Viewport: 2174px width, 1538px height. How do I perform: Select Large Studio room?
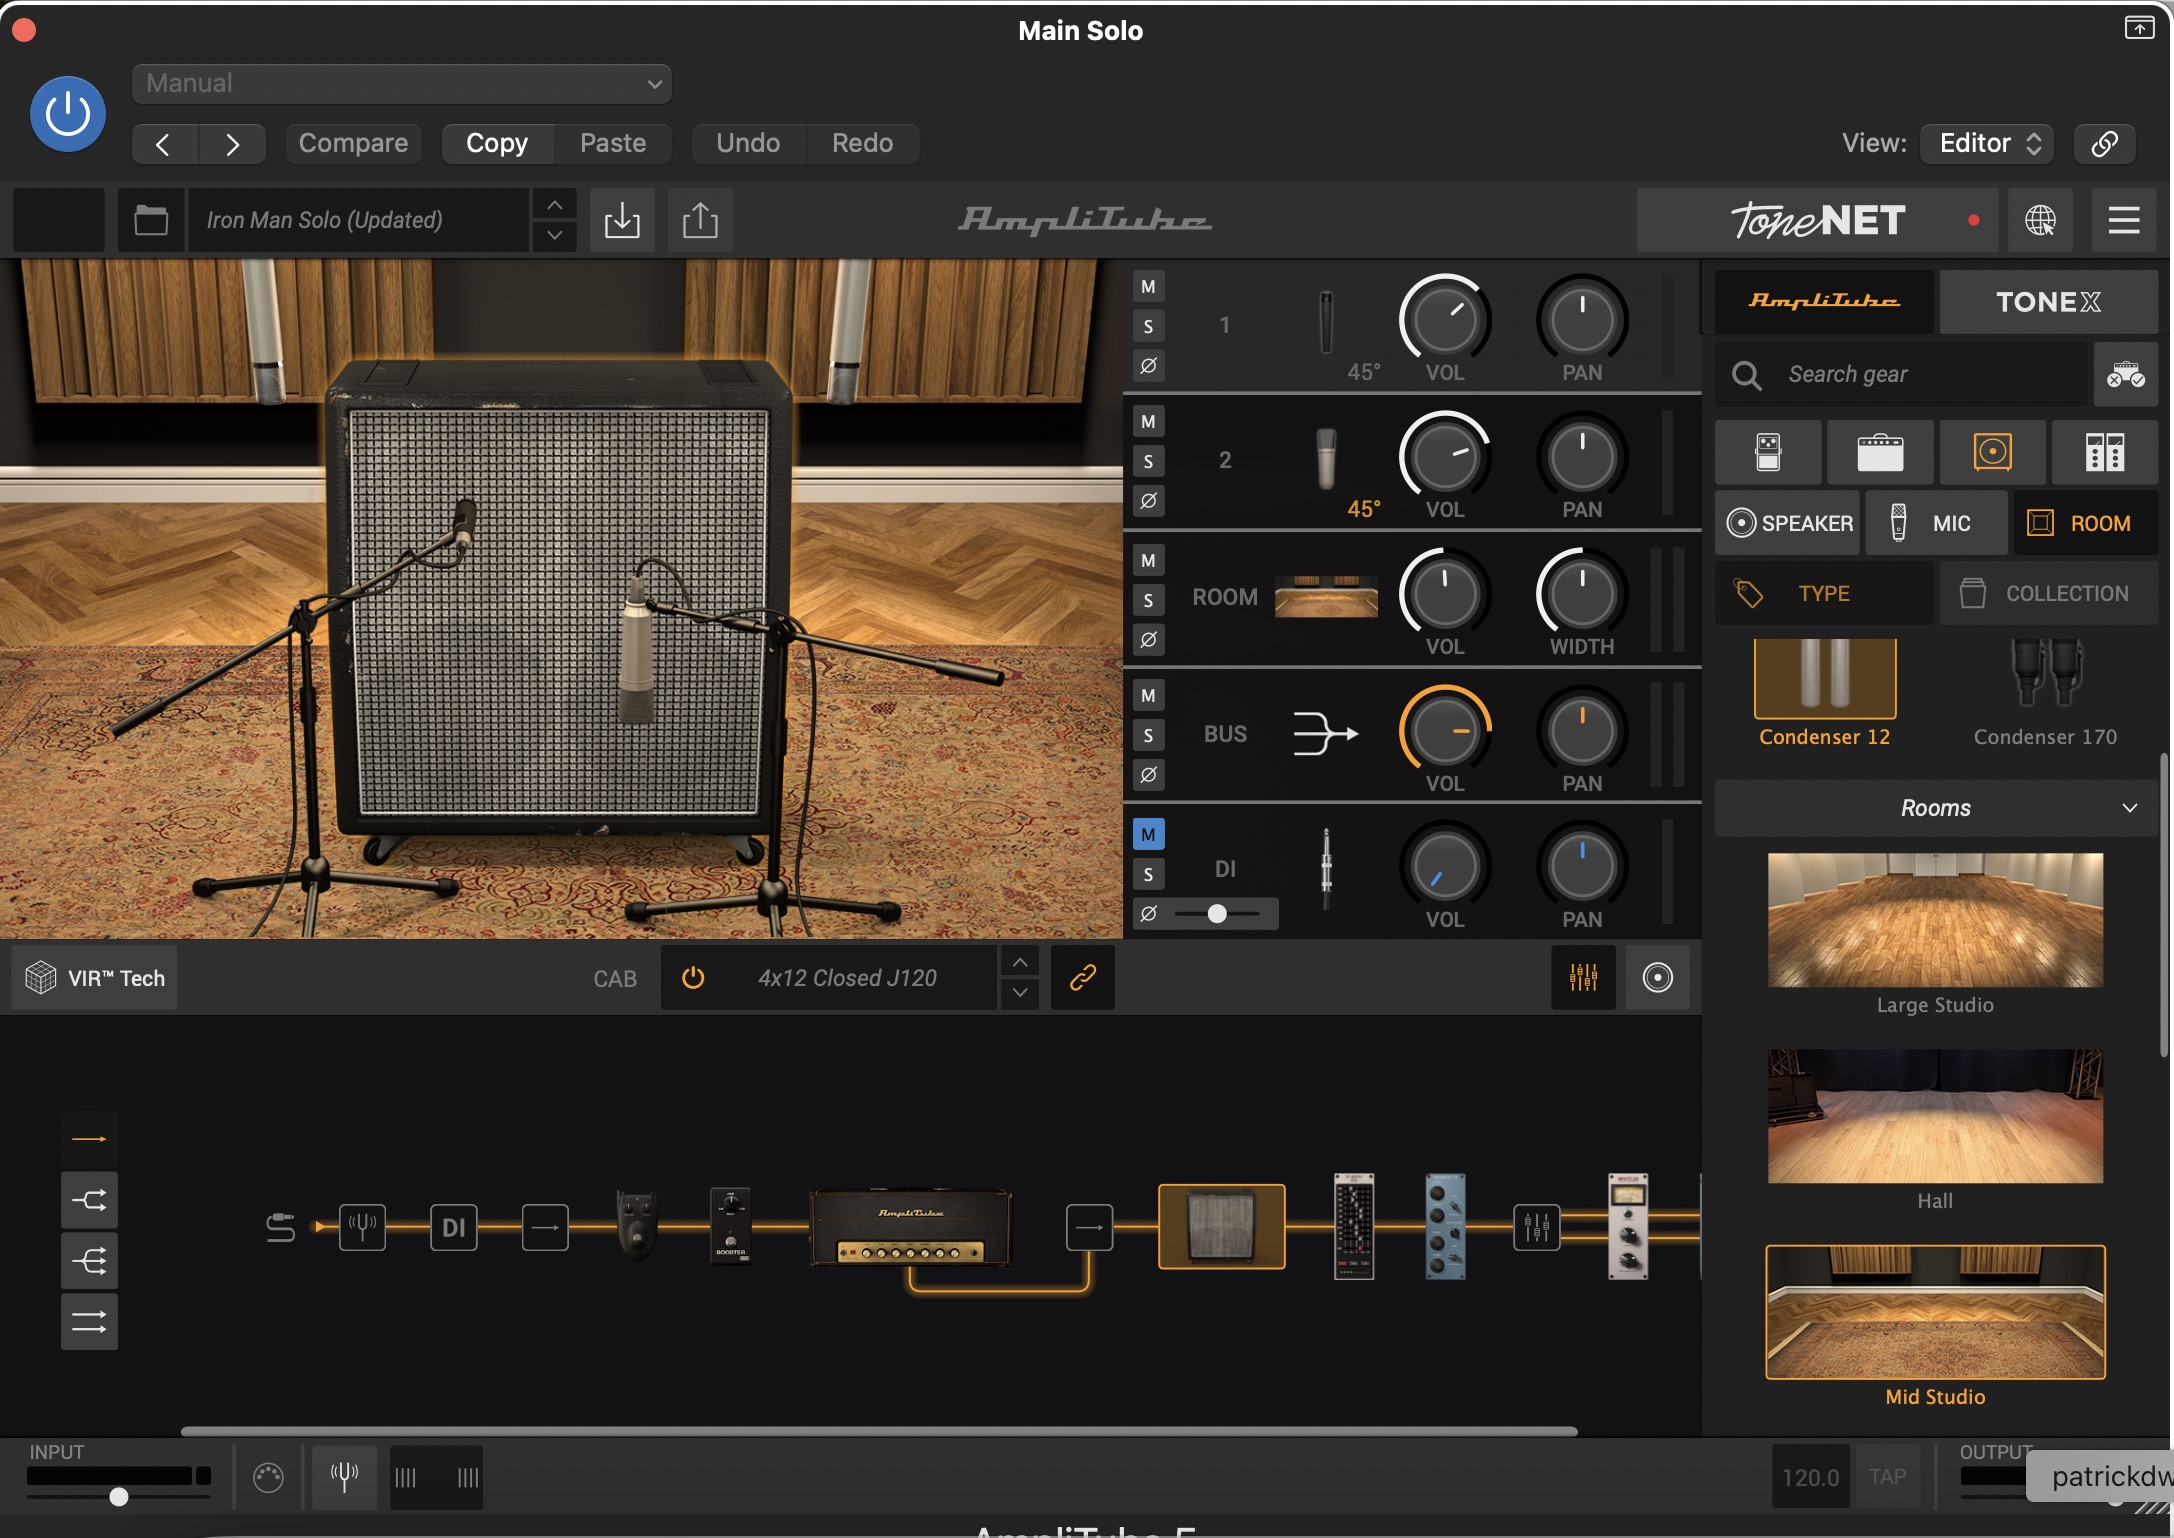click(1935, 920)
